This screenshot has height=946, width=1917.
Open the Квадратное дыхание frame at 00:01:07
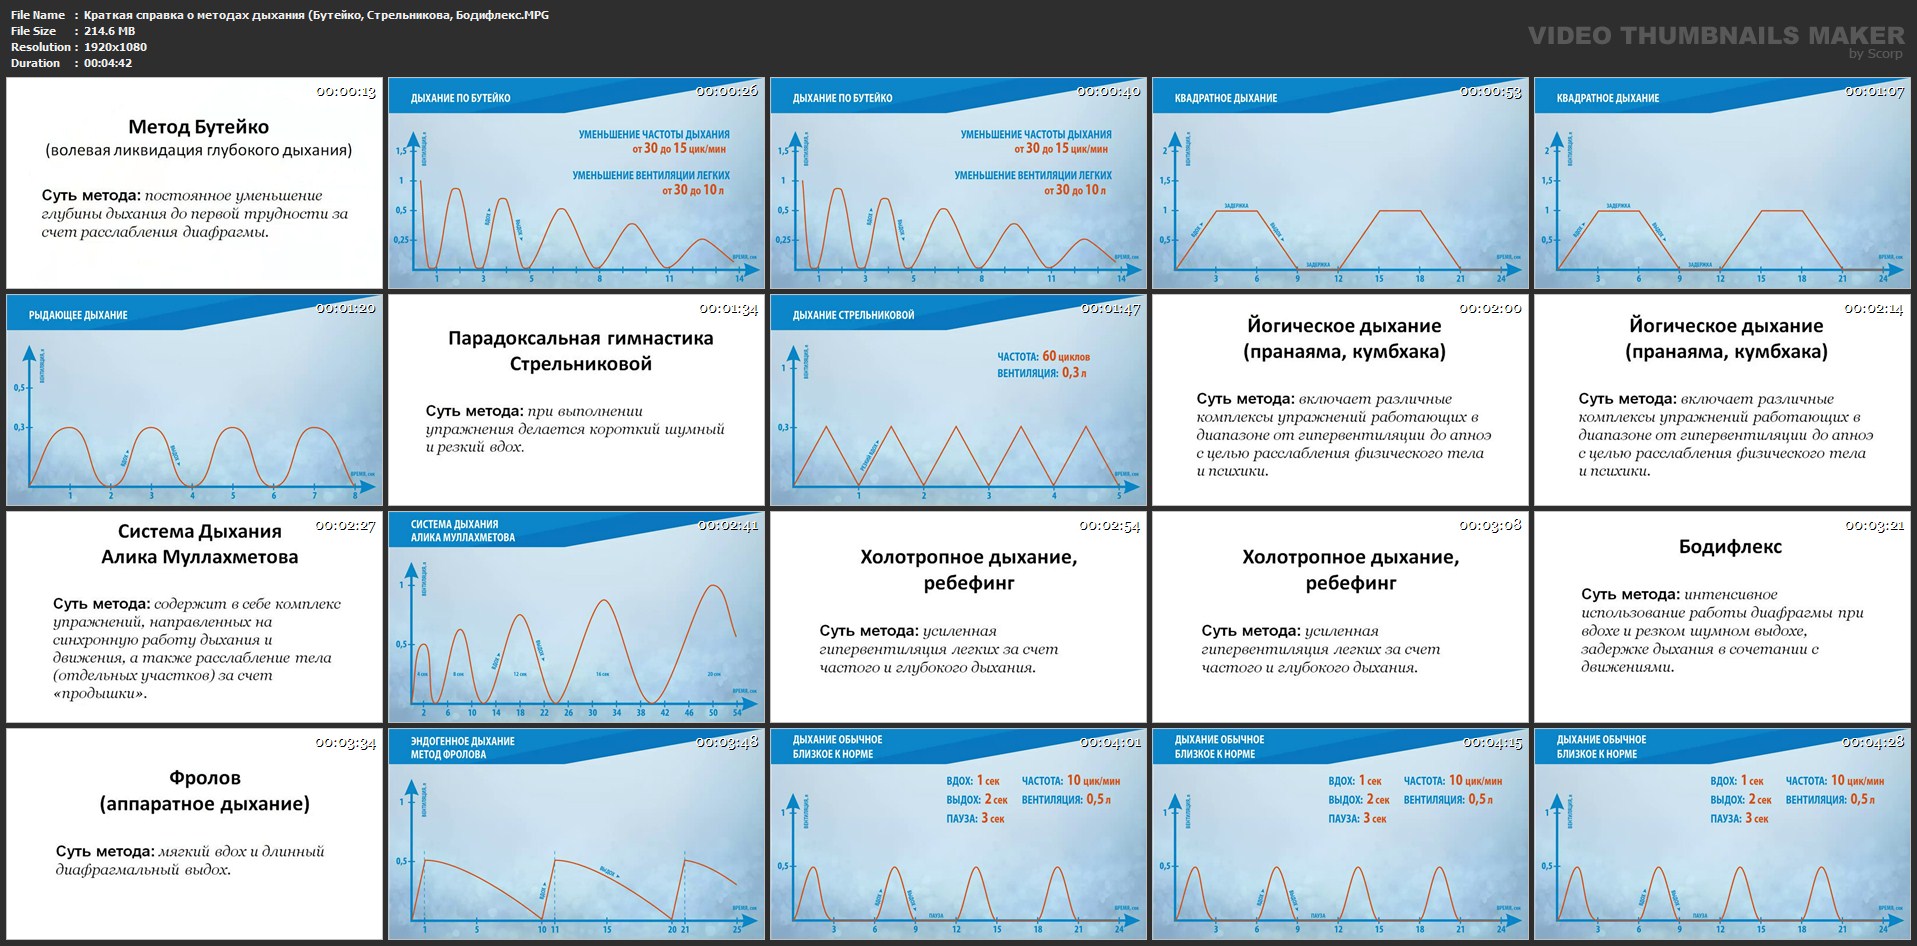1723,183
